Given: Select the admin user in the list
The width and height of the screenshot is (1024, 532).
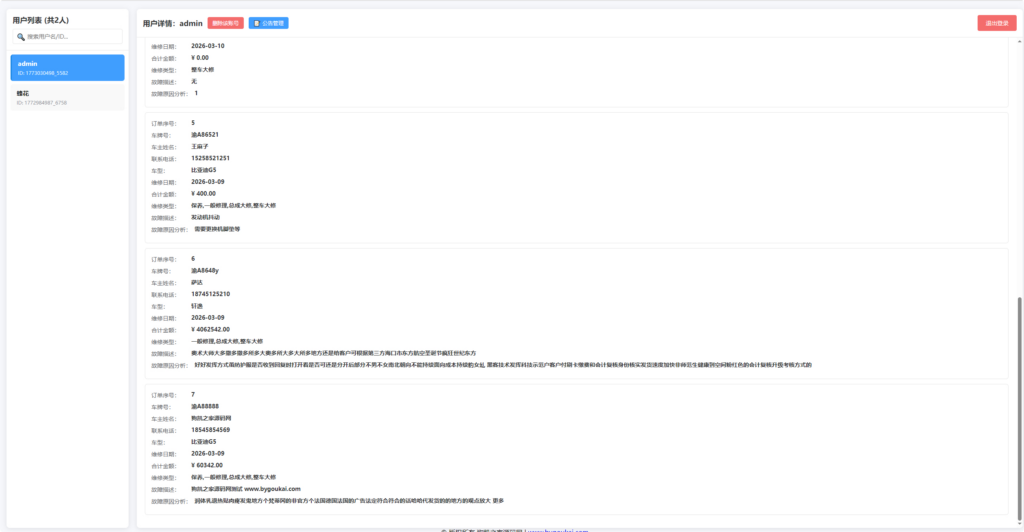Looking at the screenshot, I should (67, 67).
